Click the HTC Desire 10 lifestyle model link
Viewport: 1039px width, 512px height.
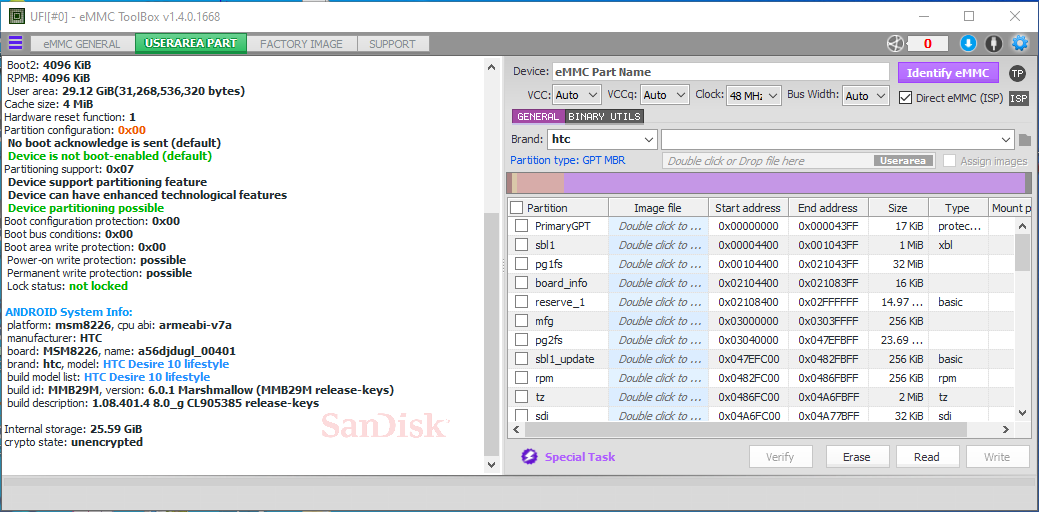coord(166,364)
